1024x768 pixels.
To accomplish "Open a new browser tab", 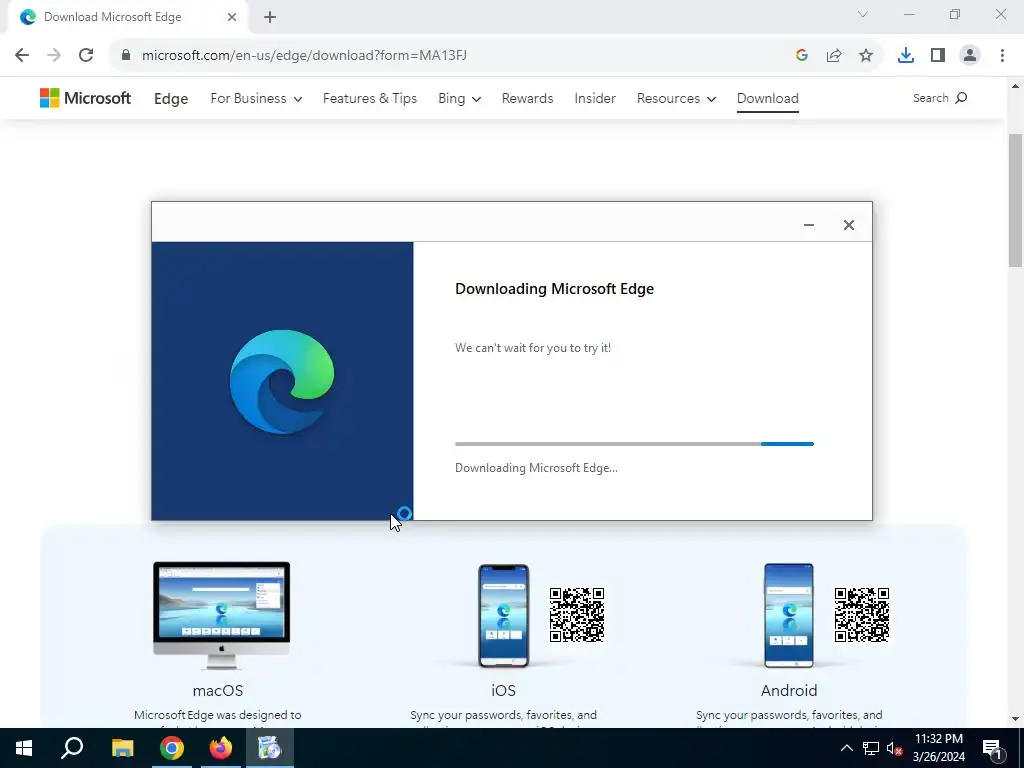I will pyautogui.click(x=270, y=17).
